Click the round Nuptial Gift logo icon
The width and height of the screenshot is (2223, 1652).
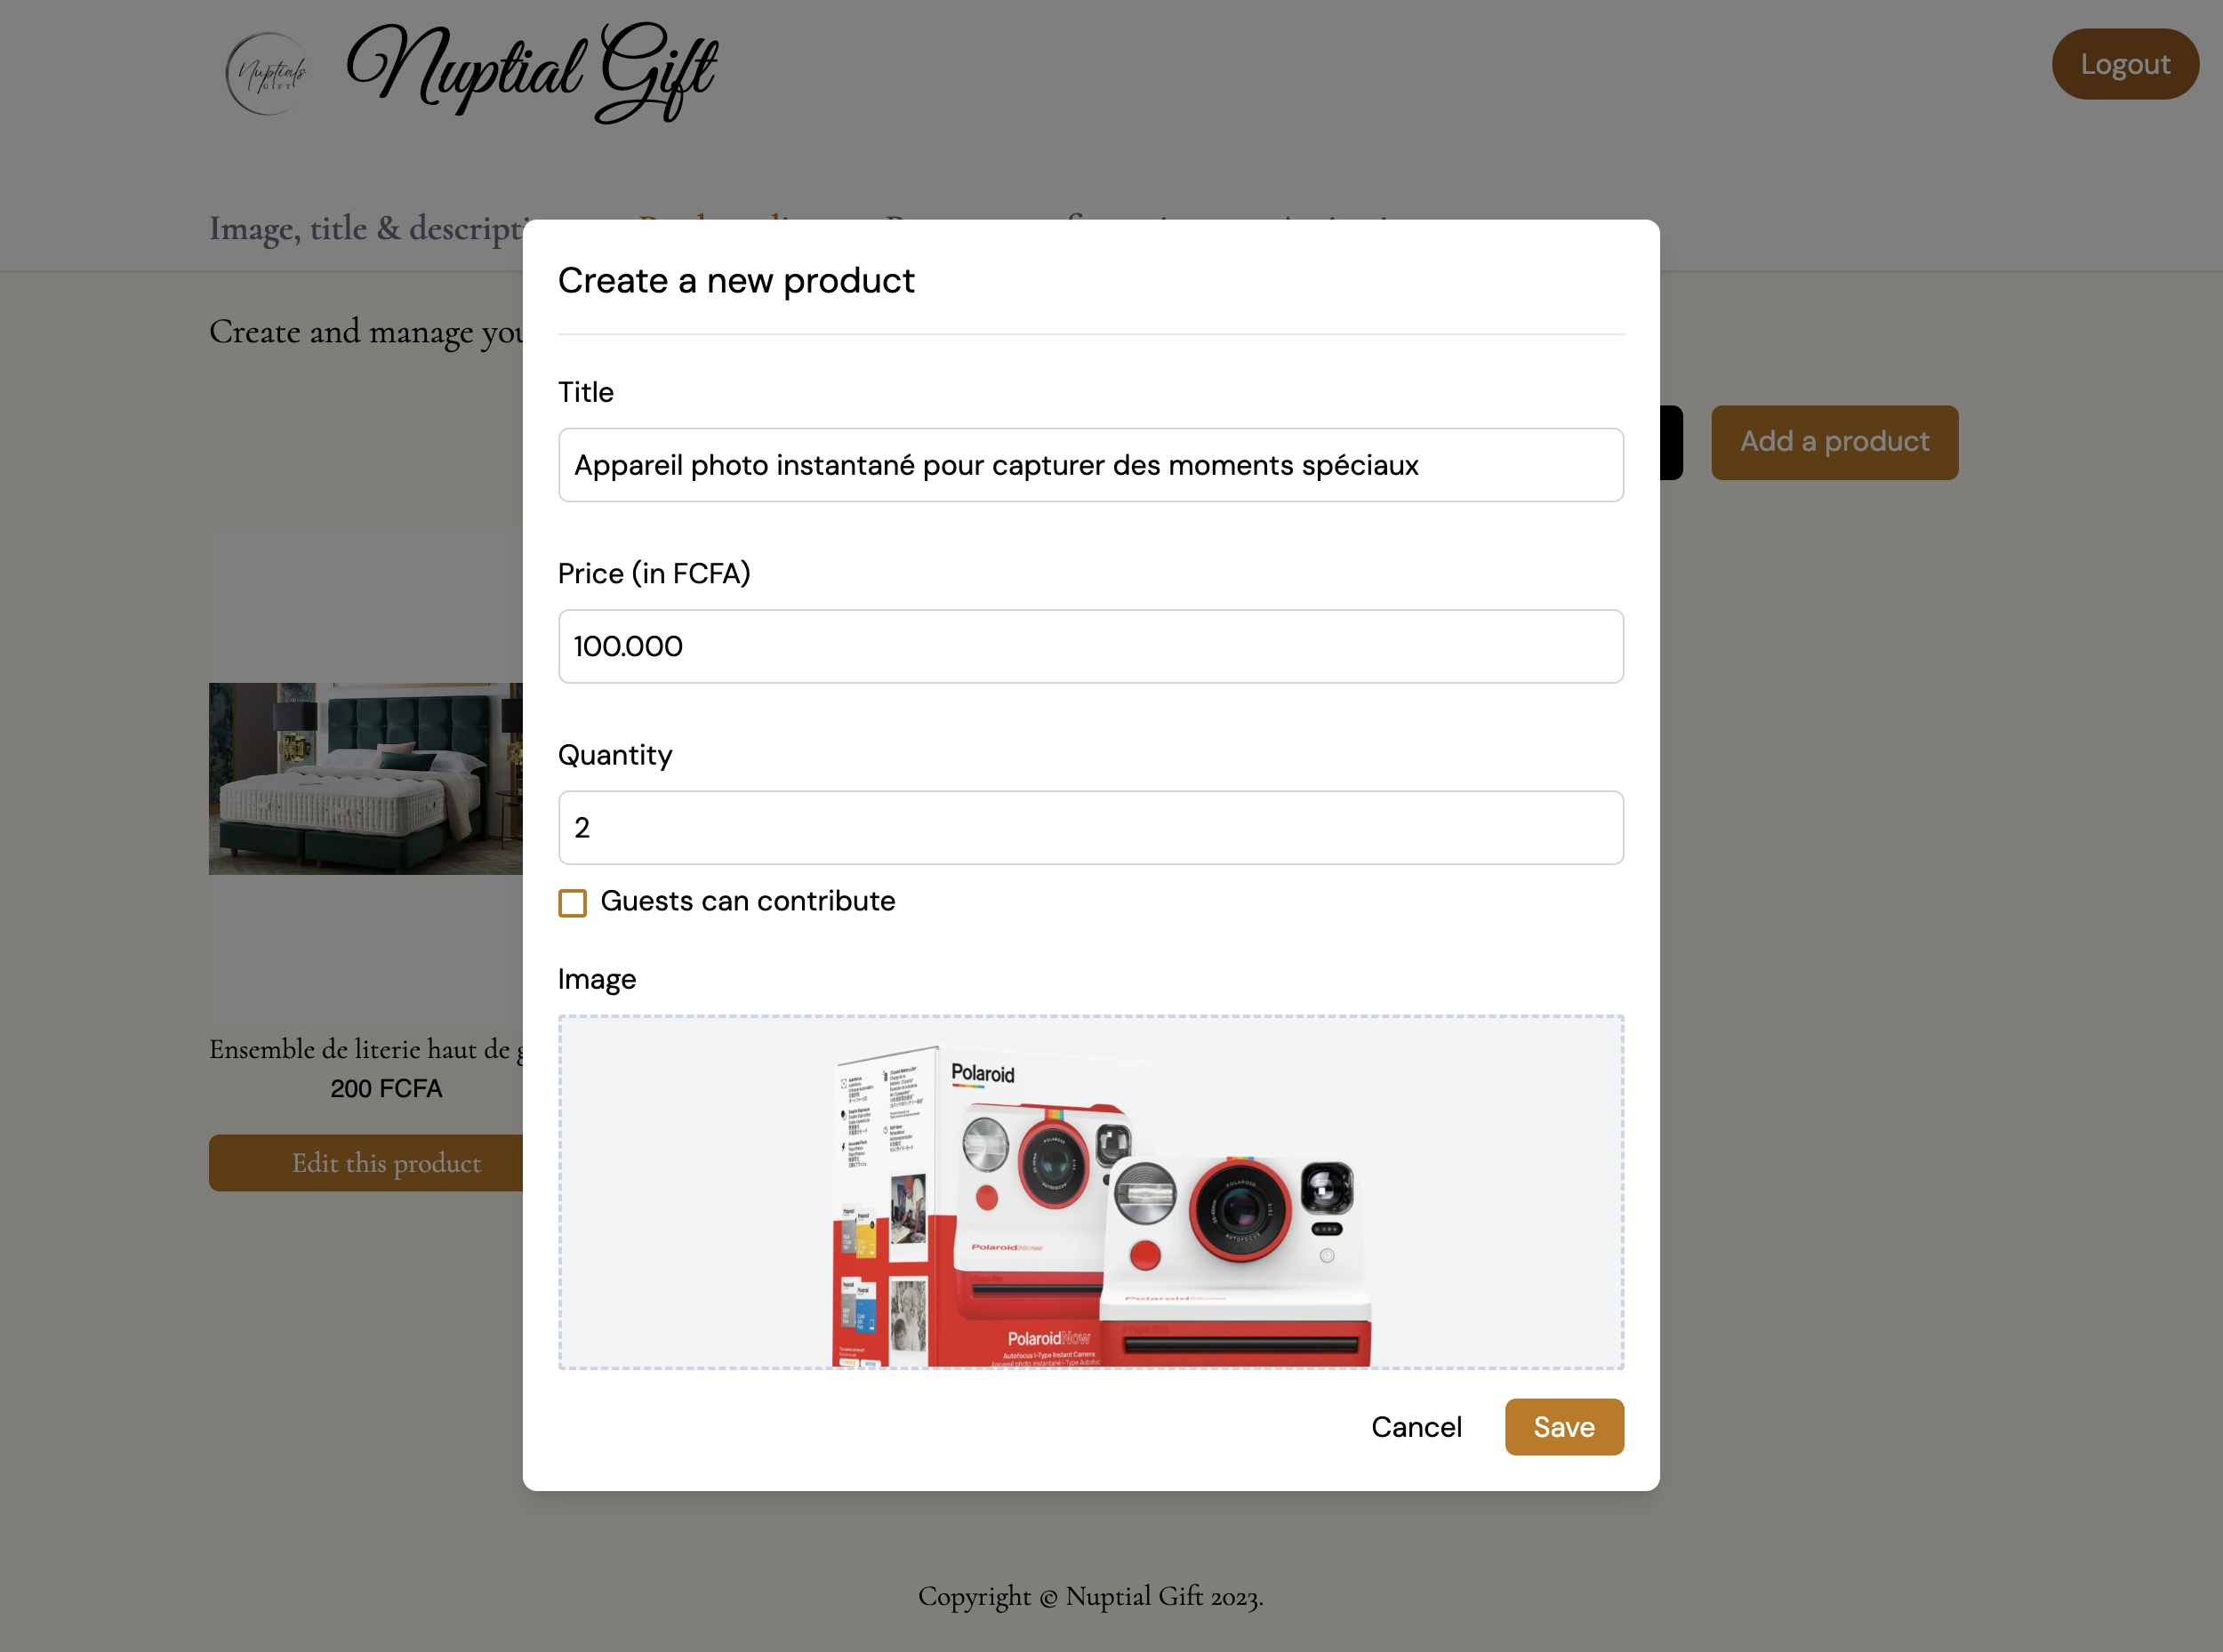pos(266,73)
